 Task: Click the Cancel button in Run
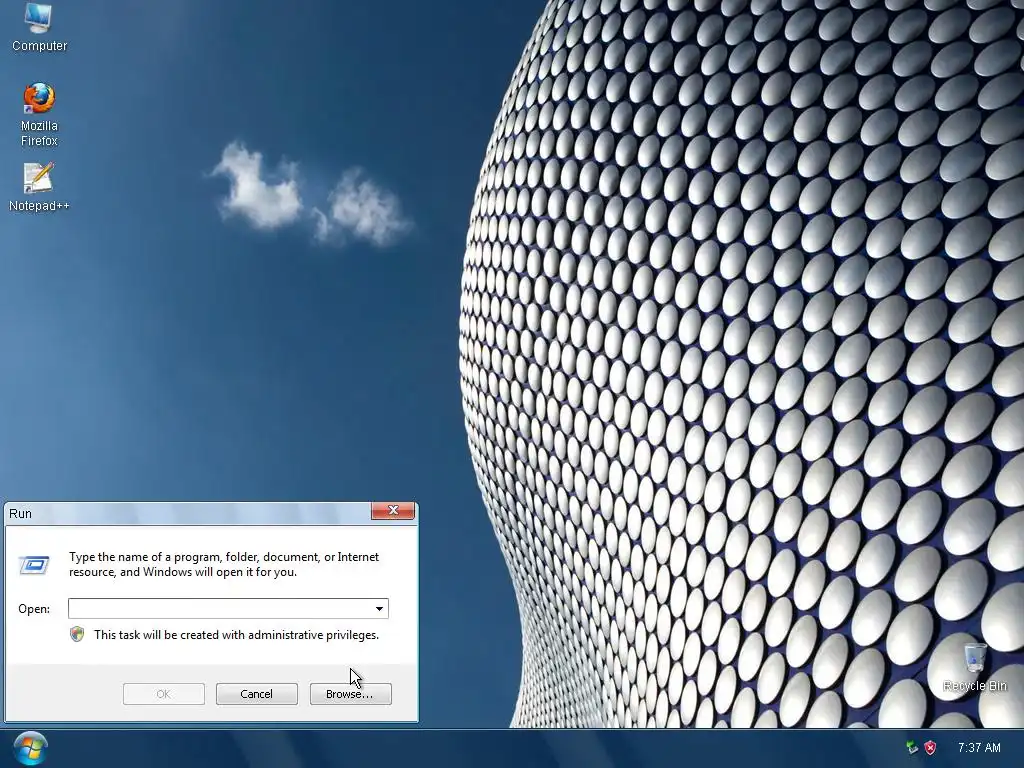click(257, 694)
